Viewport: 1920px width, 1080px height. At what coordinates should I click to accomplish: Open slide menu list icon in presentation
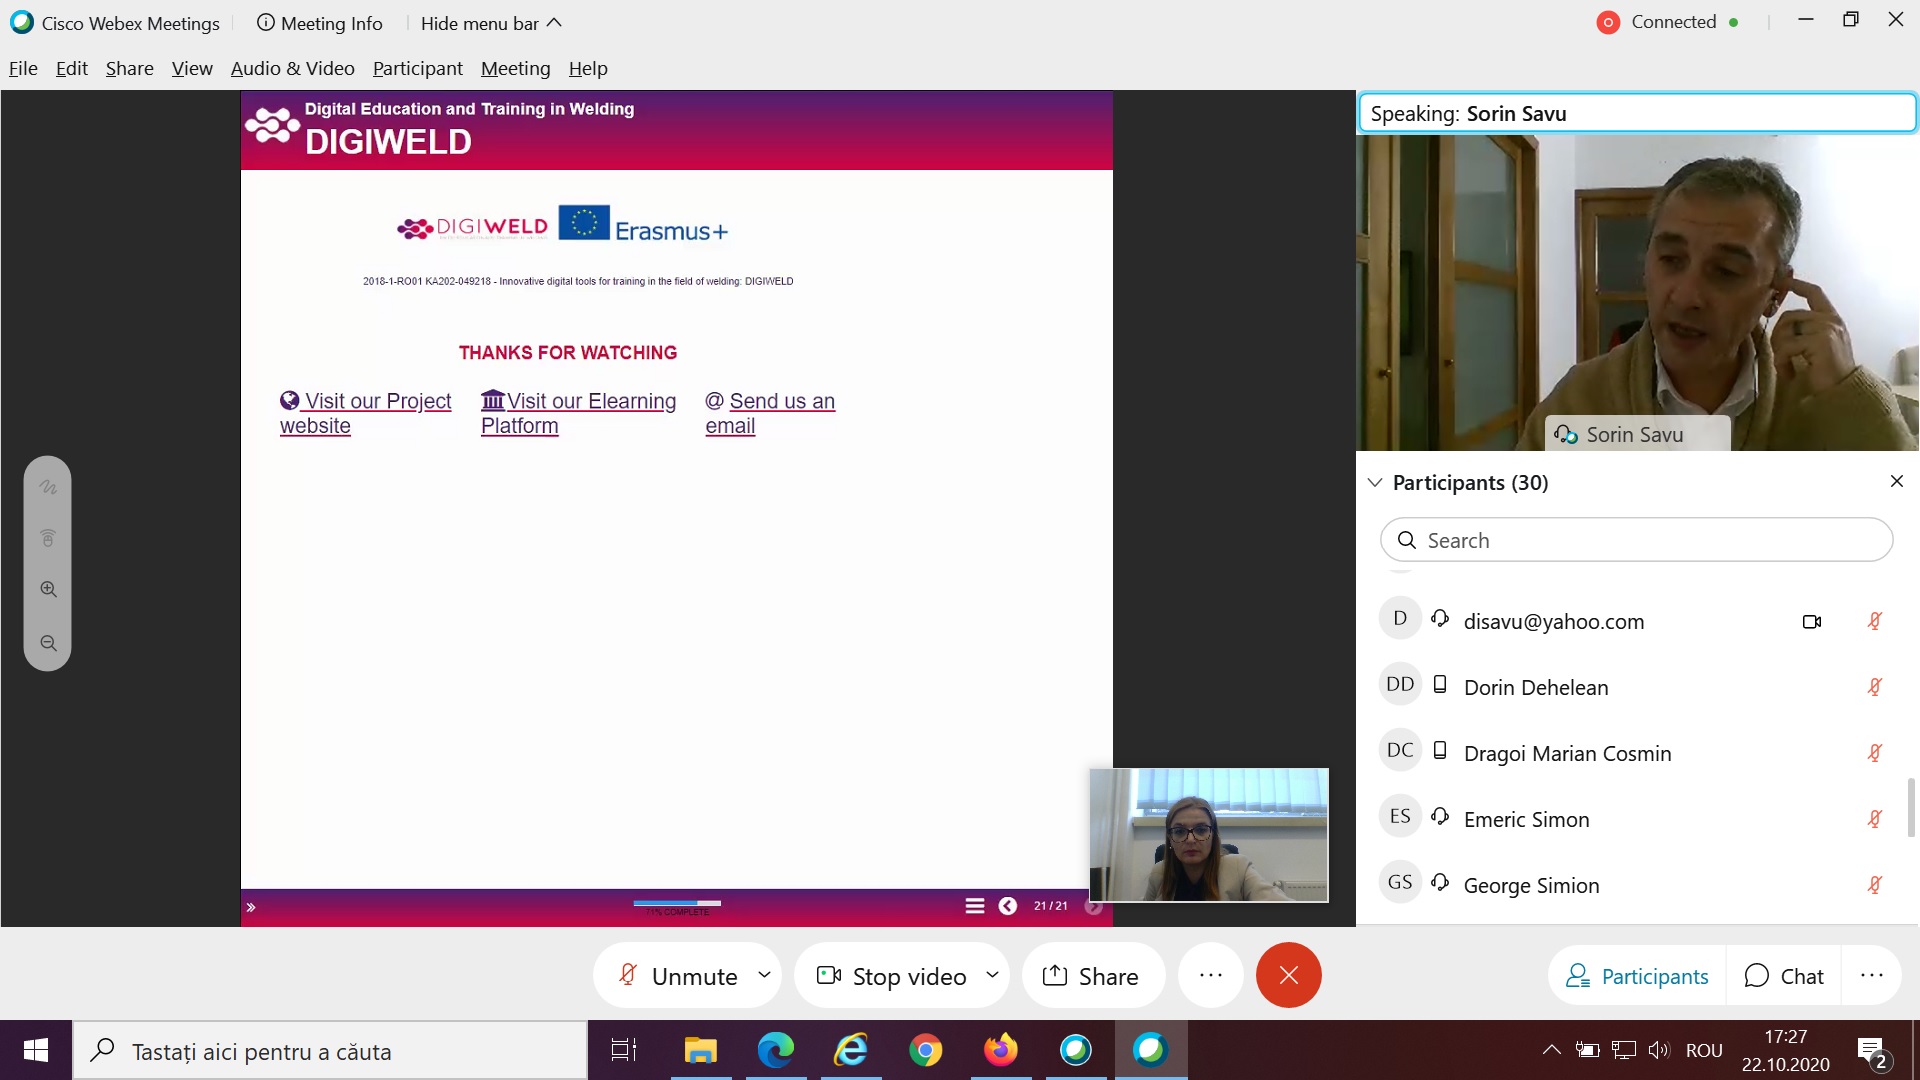(x=974, y=906)
